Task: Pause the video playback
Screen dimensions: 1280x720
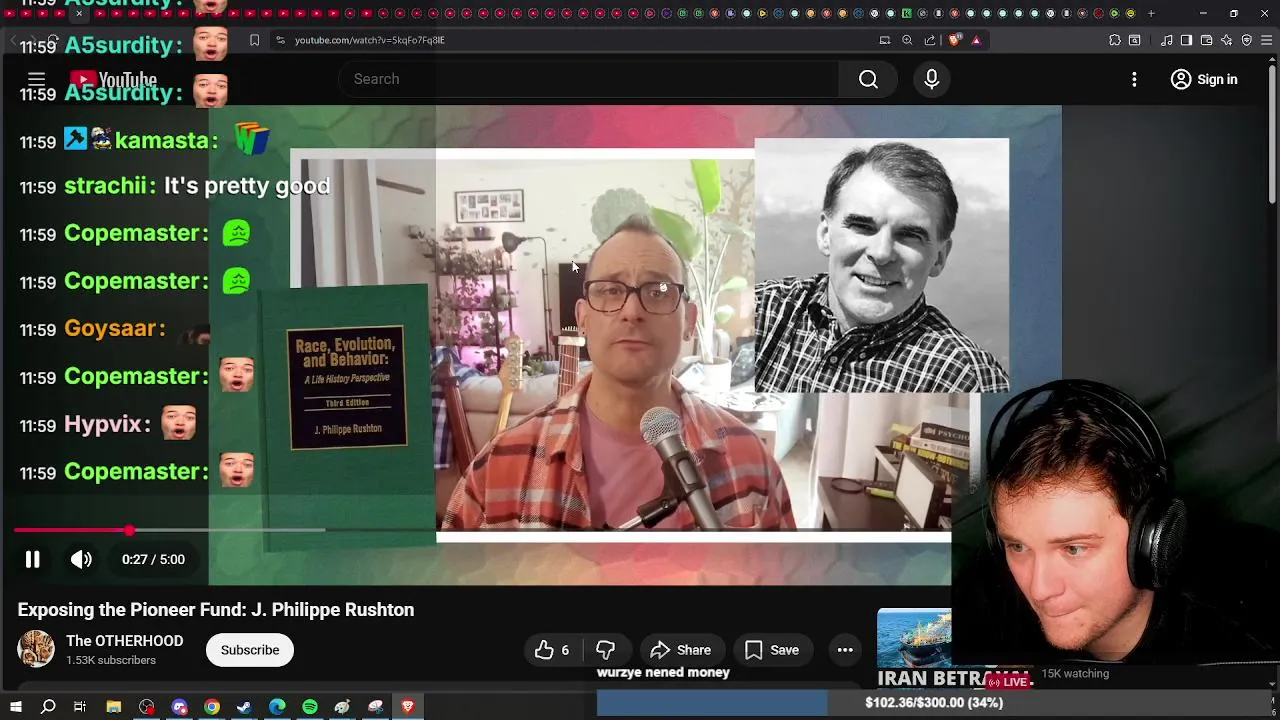Action: point(32,559)
